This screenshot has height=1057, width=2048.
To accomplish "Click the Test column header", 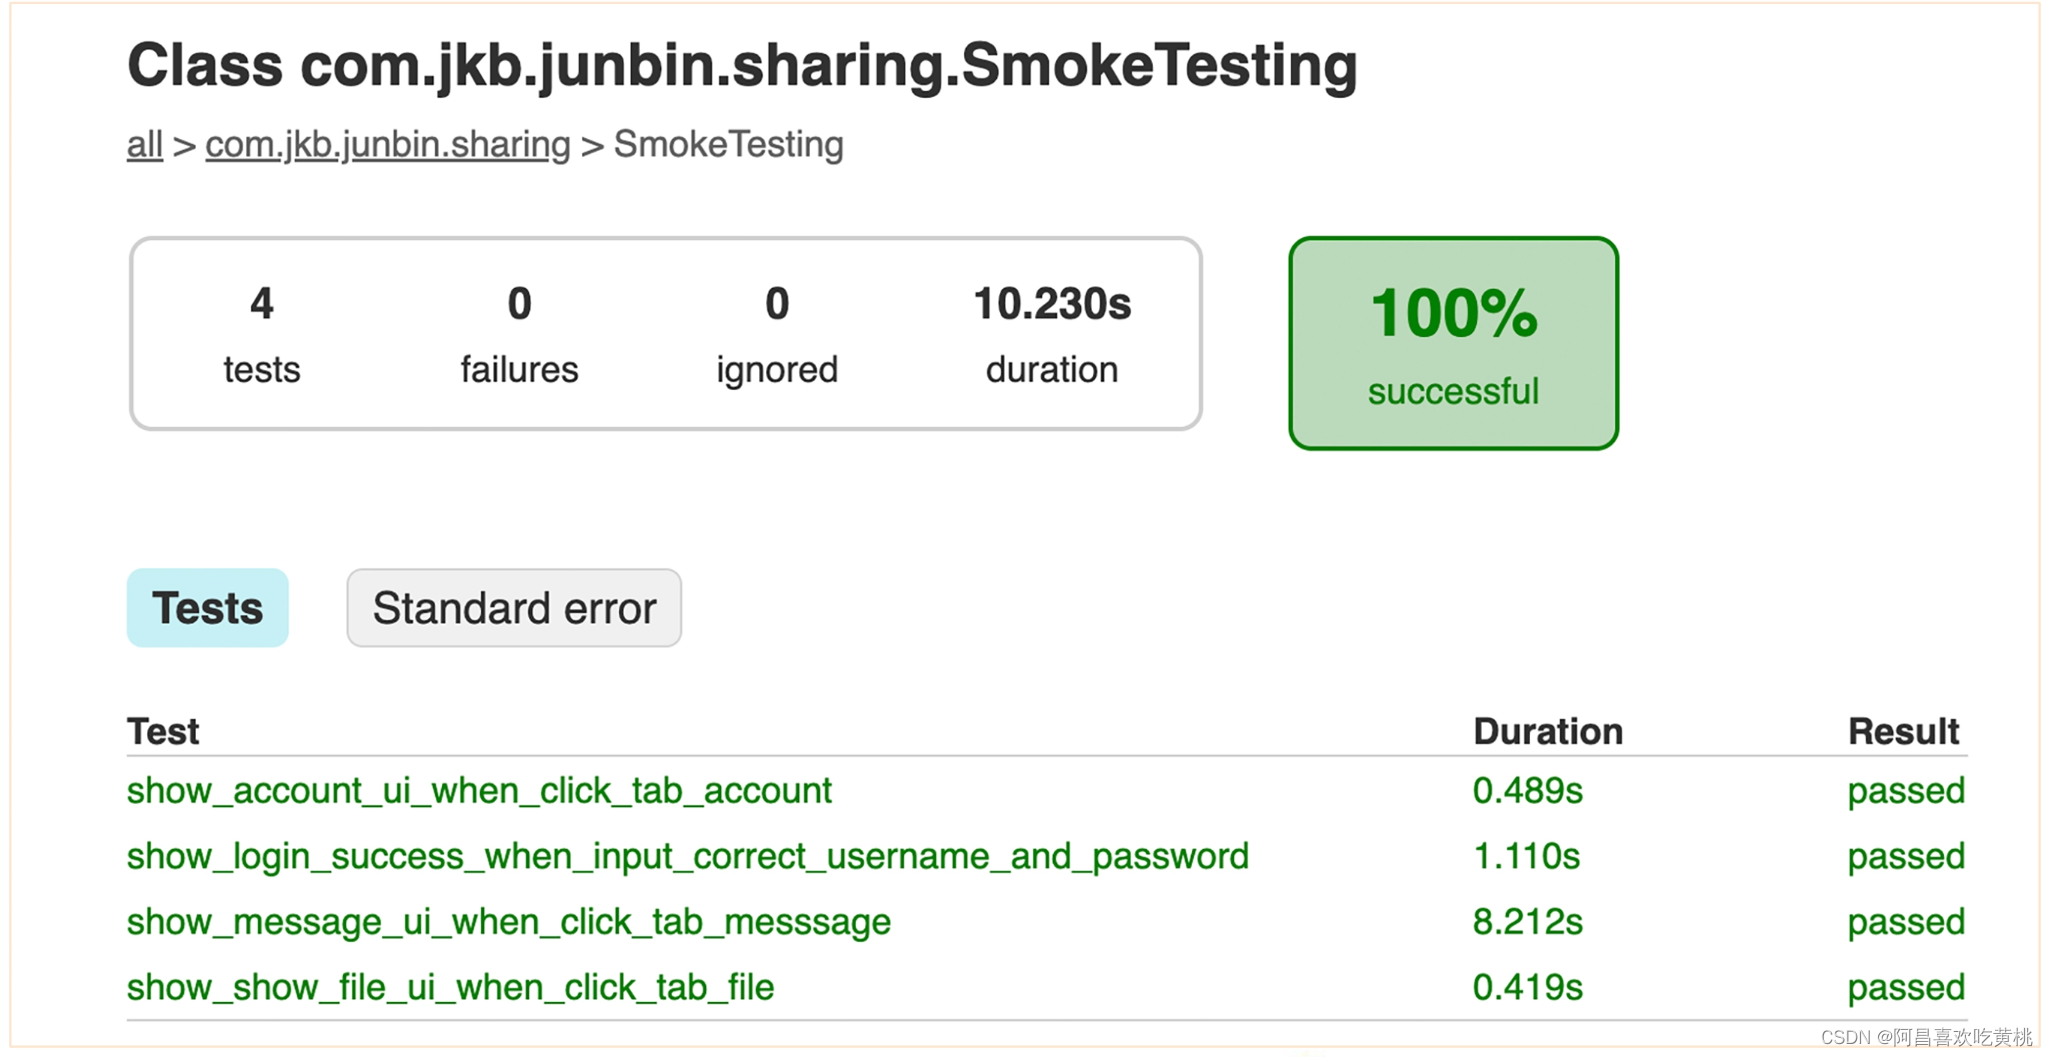I will coord(163,732).
